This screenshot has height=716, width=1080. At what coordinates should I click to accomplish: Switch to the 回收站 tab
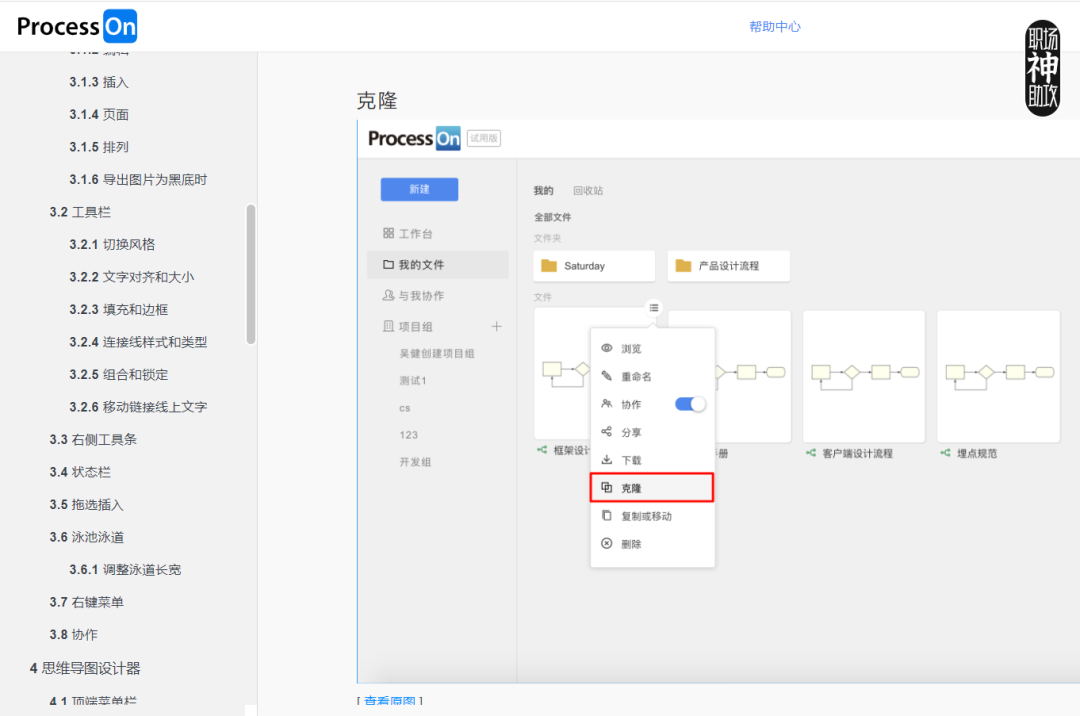(588, 191)
